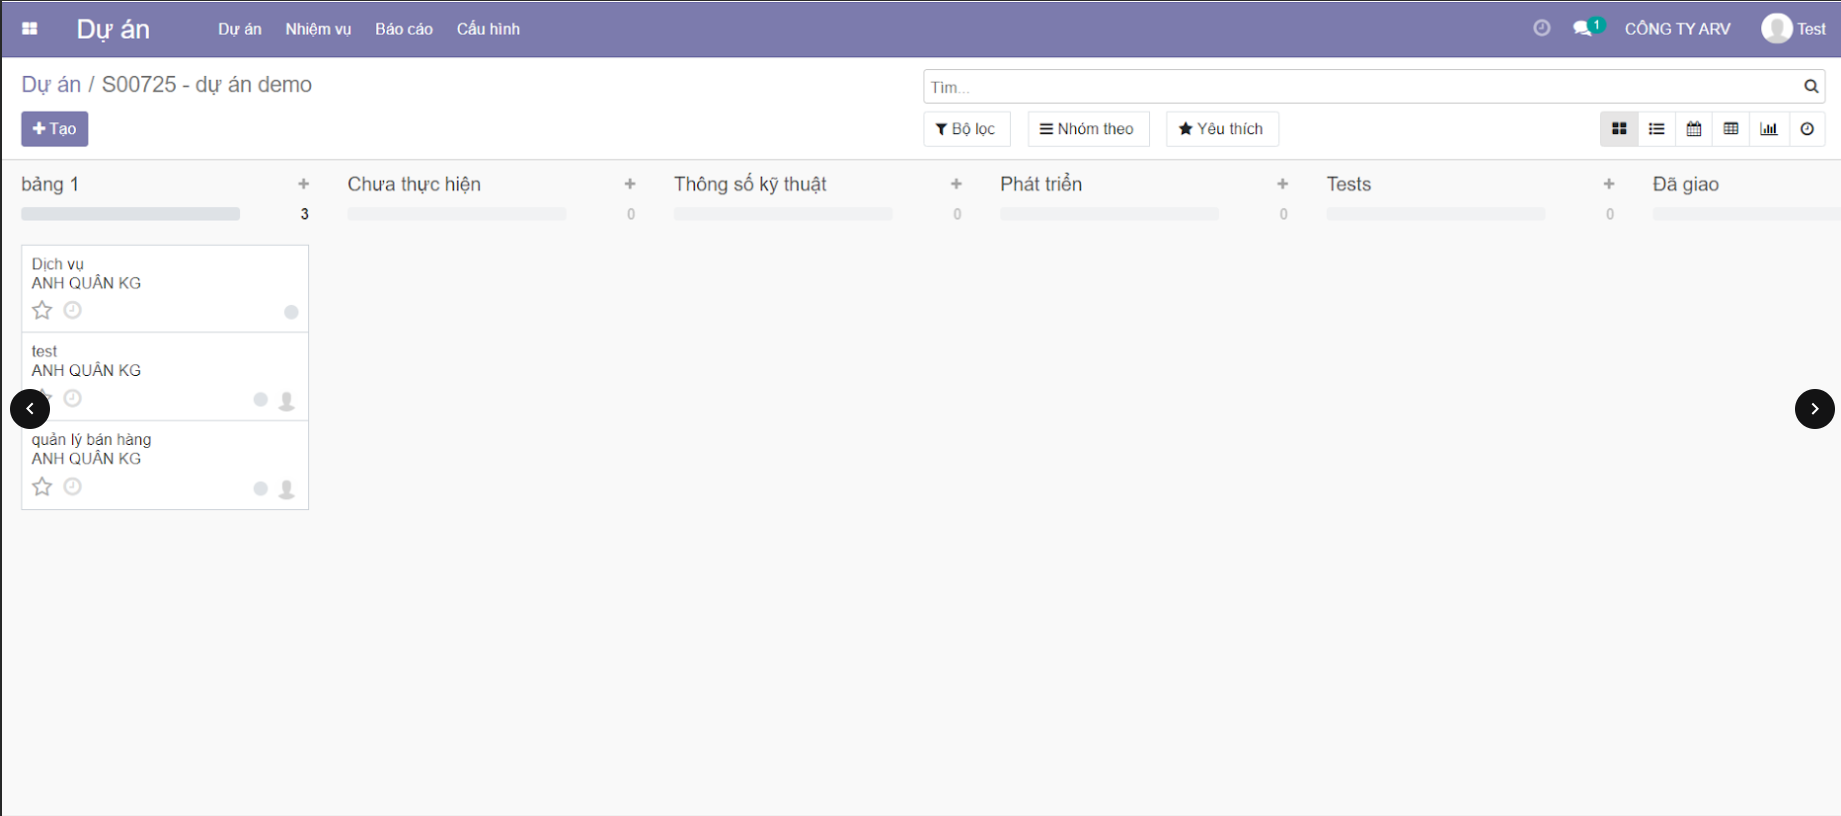Go back via Dự án breadcrumb link
This screenshot has height=816, width=1841.
(51, 85)
